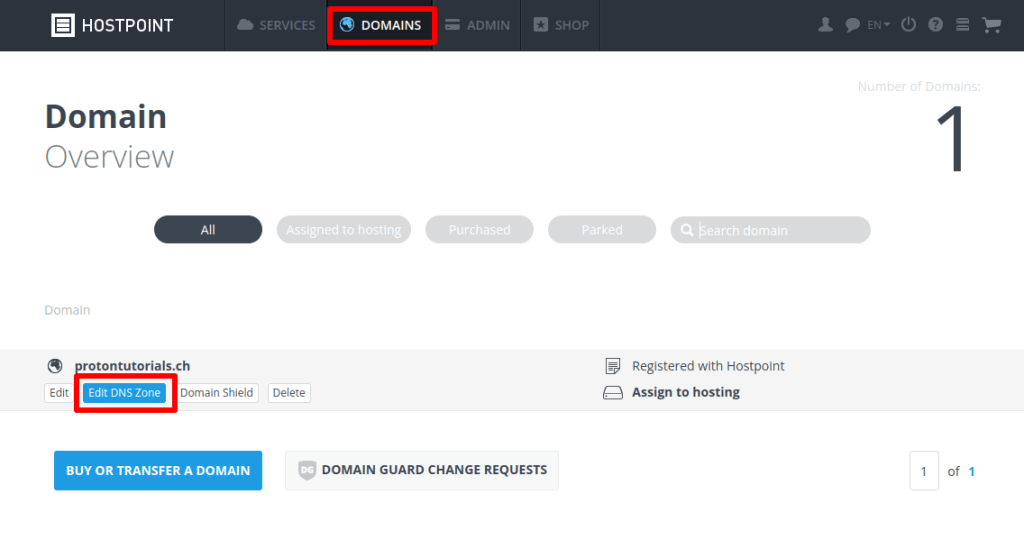Open the Services menu
The height and width of the screenshot is (540, 1024).
coord(276,25)
